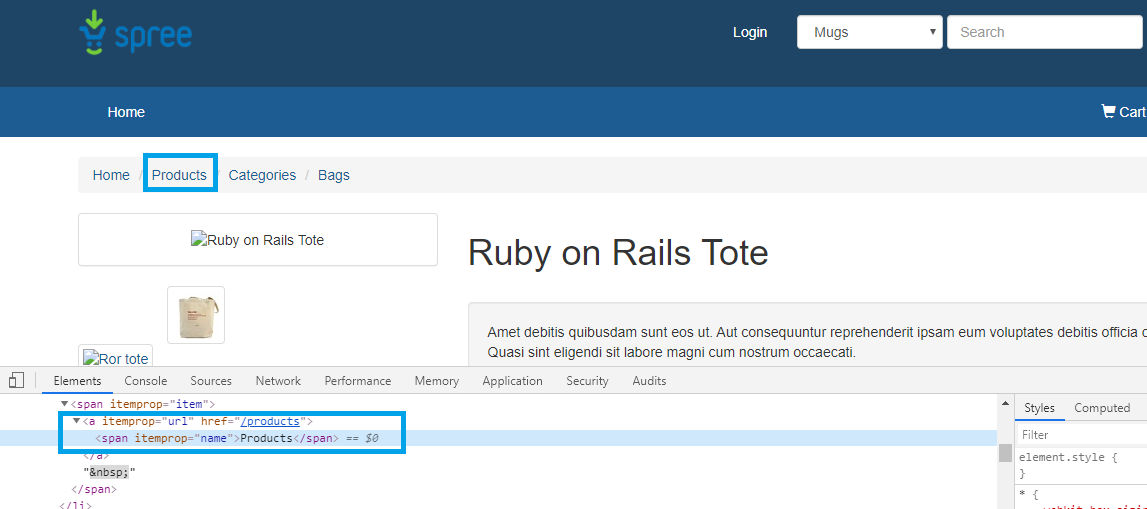Open the Categories breadcrumb link

(x=263, y=176)
